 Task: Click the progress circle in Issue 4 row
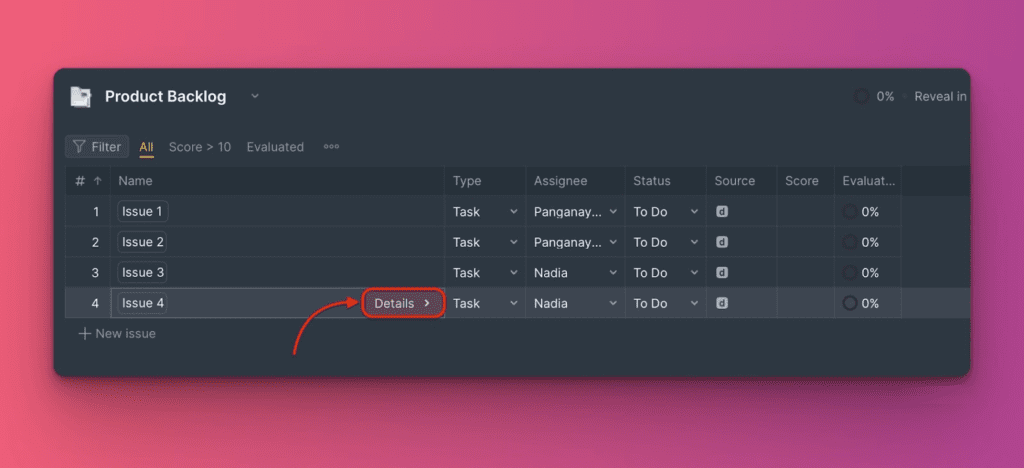tap(850, 303)
